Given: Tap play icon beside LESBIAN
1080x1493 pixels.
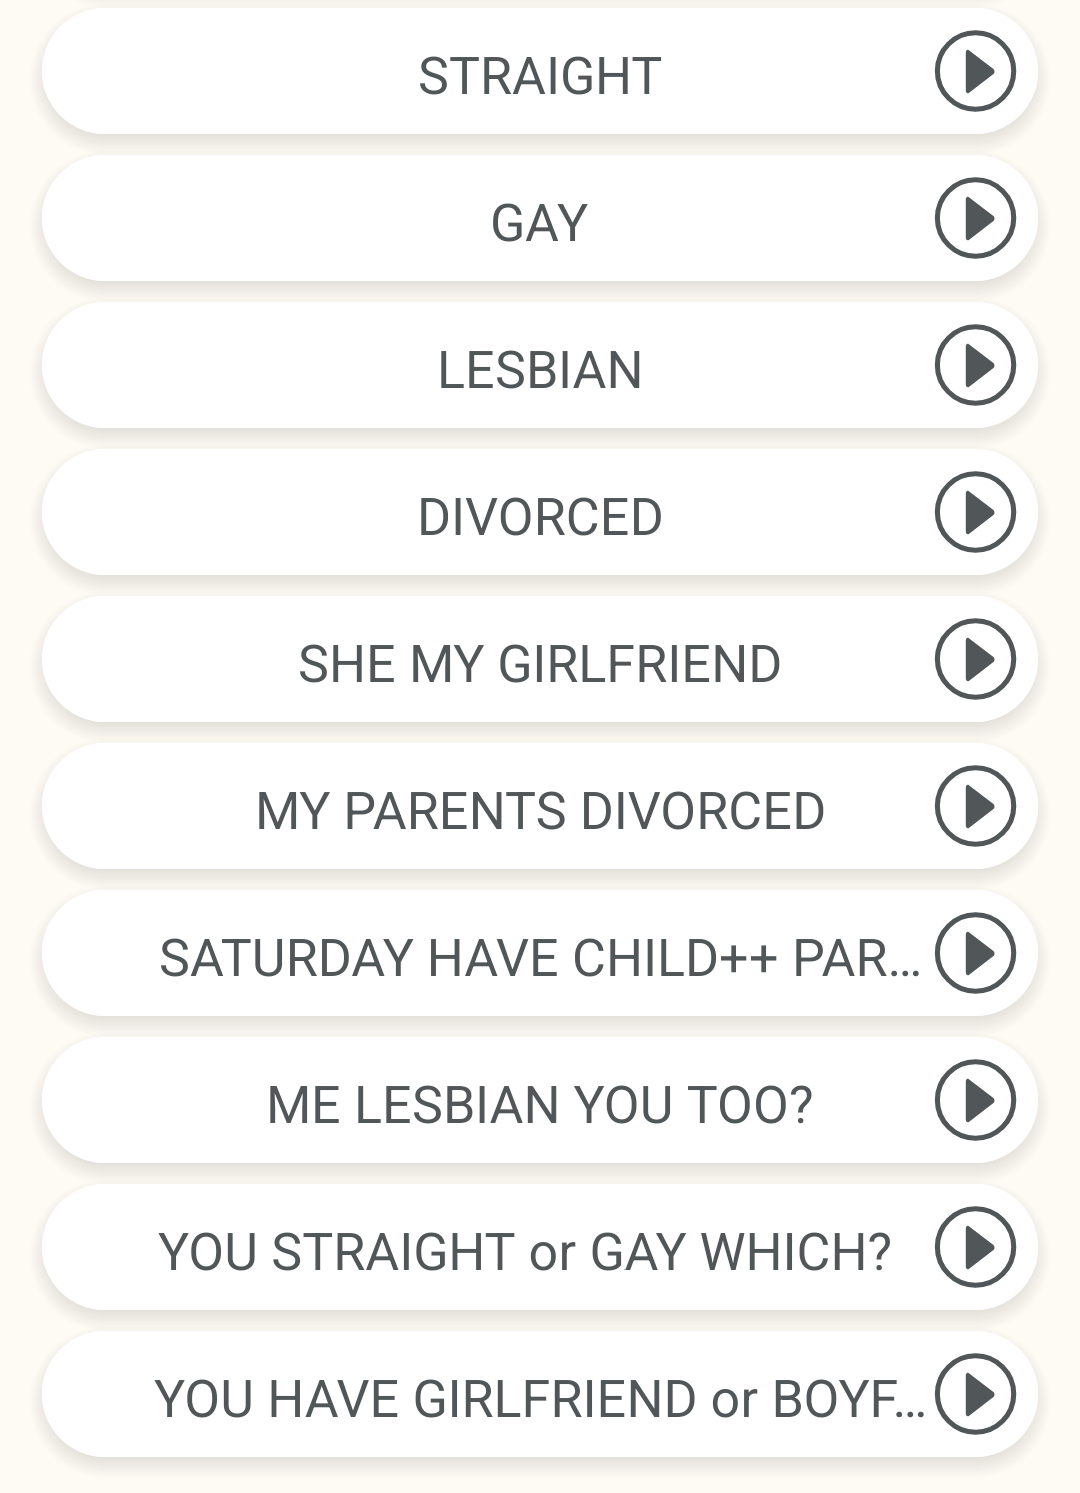Looking at the screenshot, I should 975,365.
